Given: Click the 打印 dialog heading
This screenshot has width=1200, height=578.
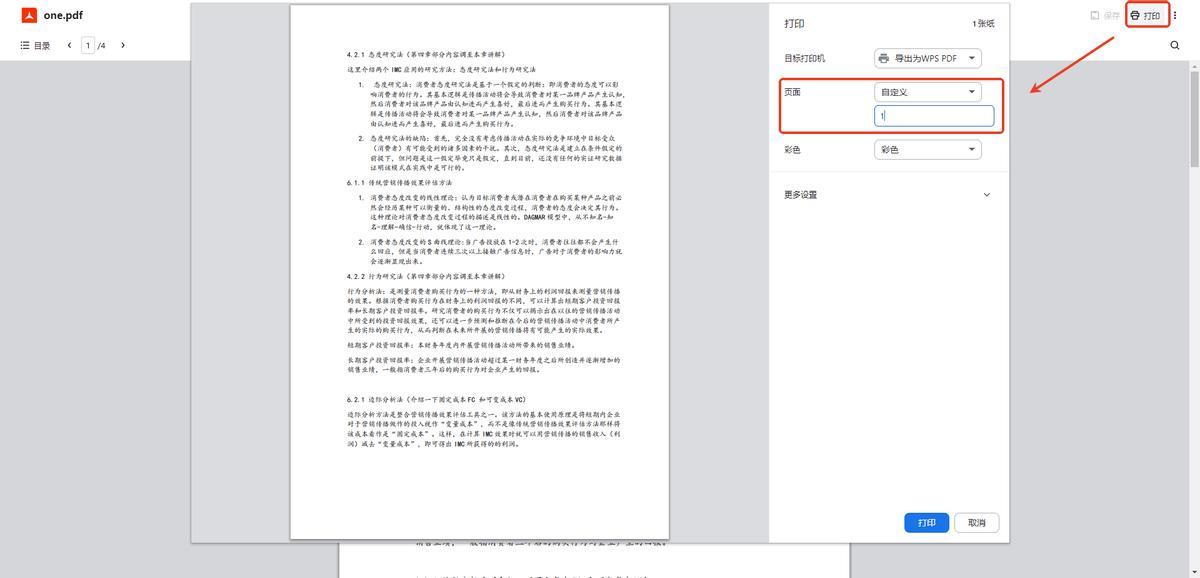Looking at the screenshot, I should (794, 23).
